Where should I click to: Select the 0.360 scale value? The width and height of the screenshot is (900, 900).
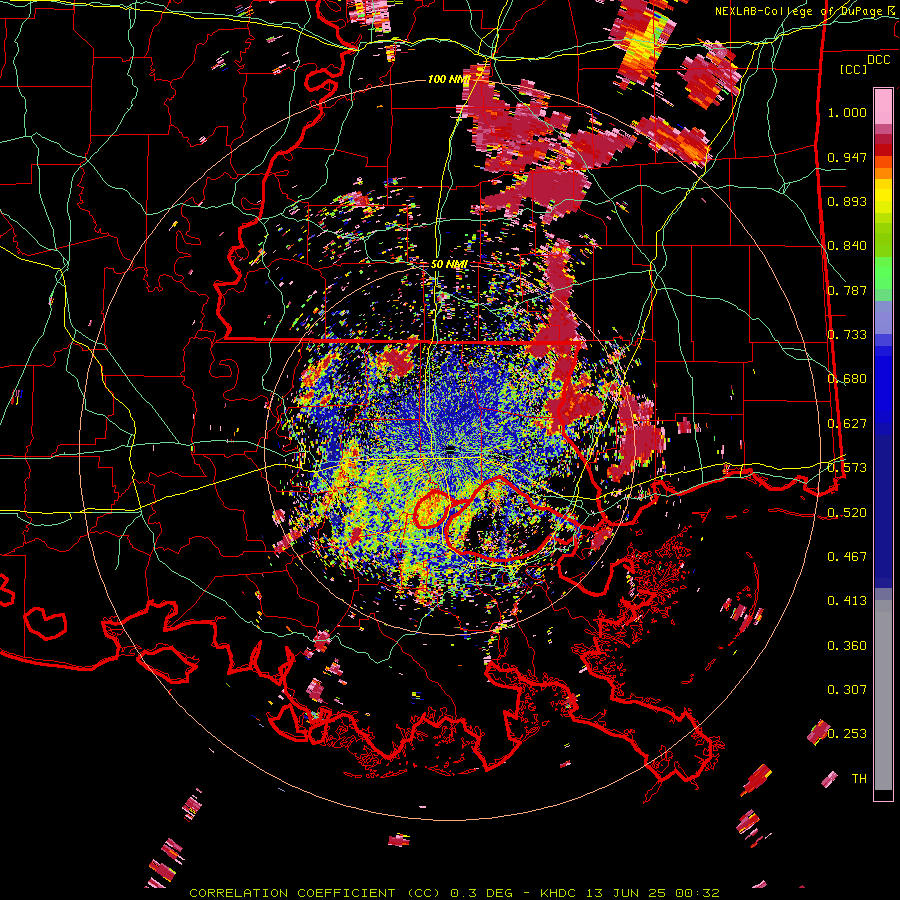coord(847,645)
